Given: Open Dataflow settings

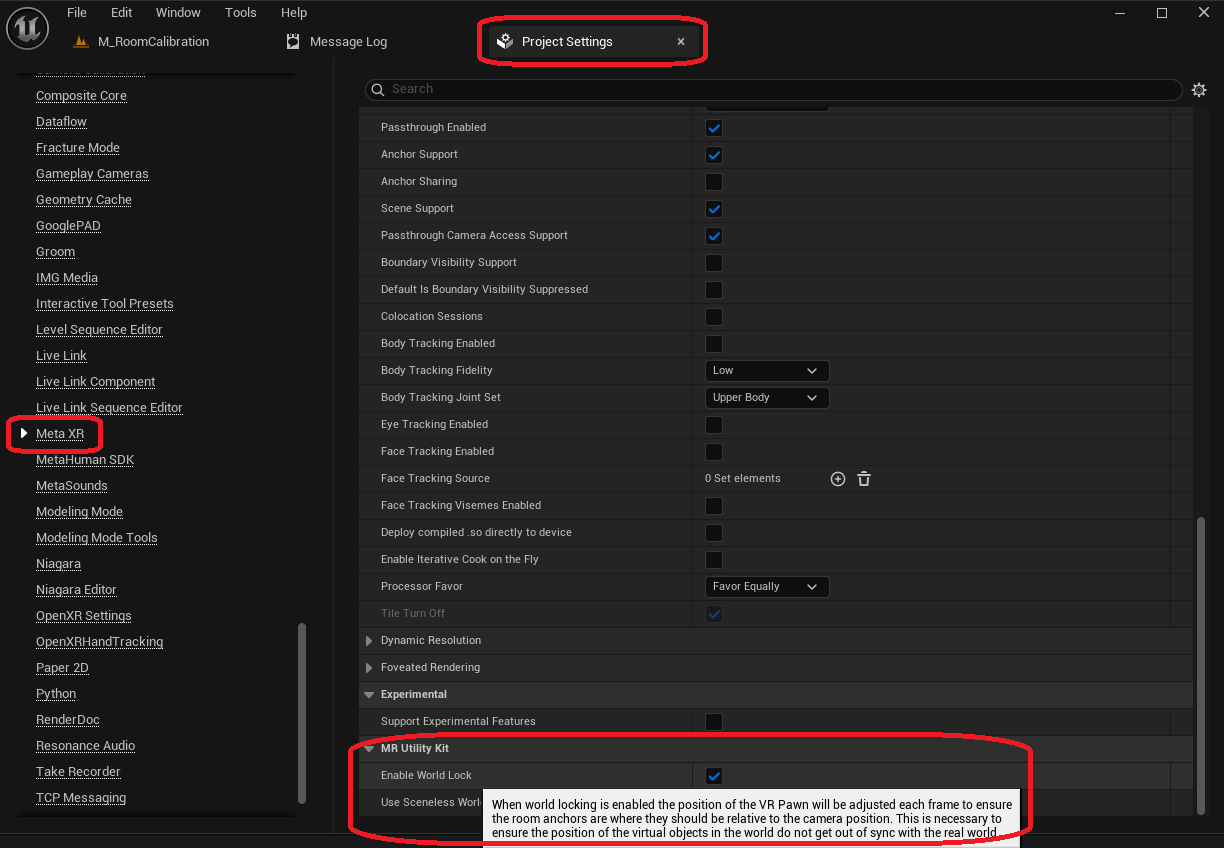Looking at the screenshot, I should (x=61, y=122).
